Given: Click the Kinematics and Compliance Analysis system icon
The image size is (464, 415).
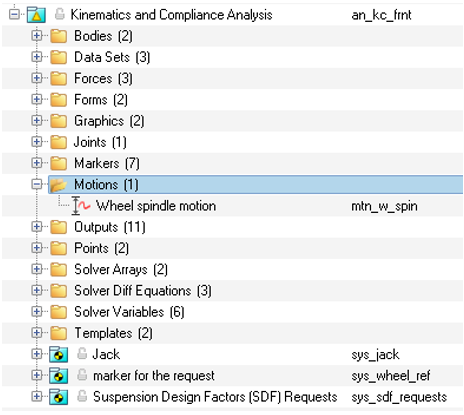Looking at the screenshot, I should tap(36, 15).
